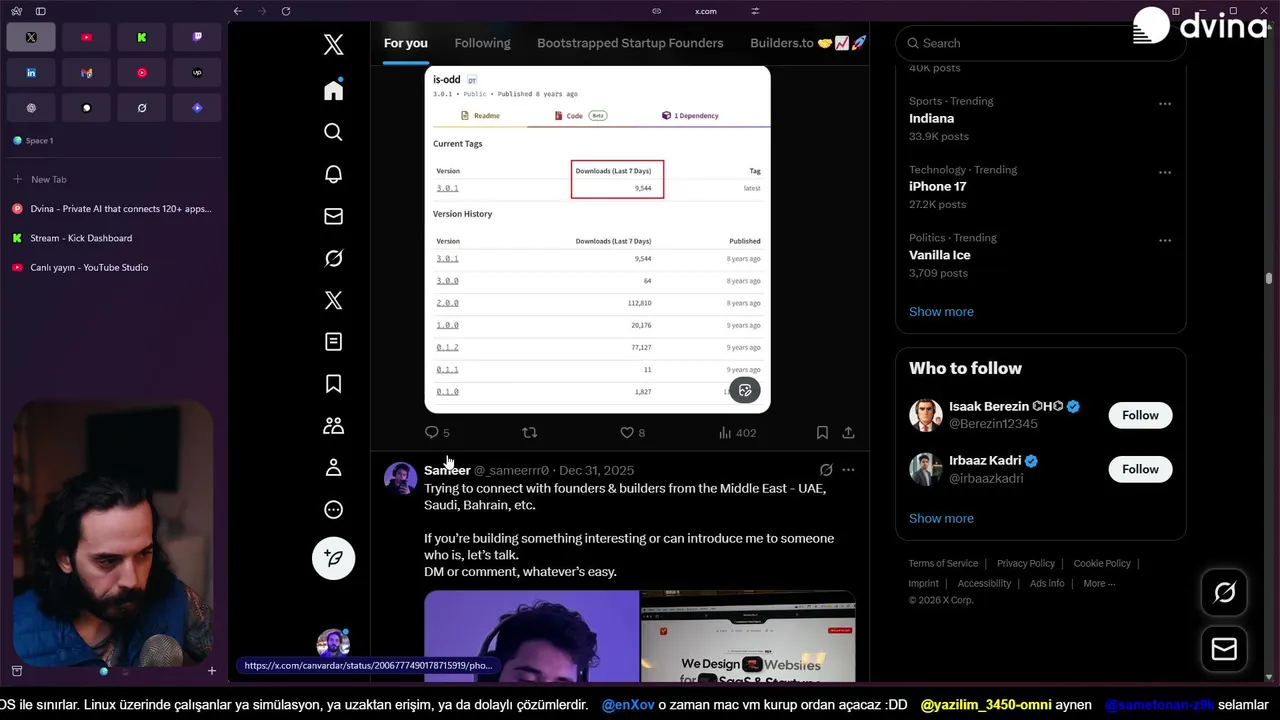Viewport: 1280px width, 720px height.
Task: Open the ChatGPT pinned tab tile
Action: pyautogui.click(x=31, y=108)
